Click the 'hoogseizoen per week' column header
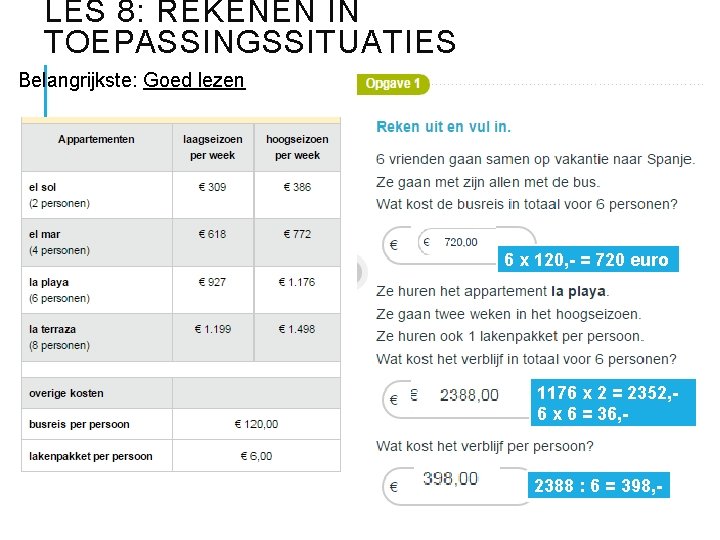 297,147
